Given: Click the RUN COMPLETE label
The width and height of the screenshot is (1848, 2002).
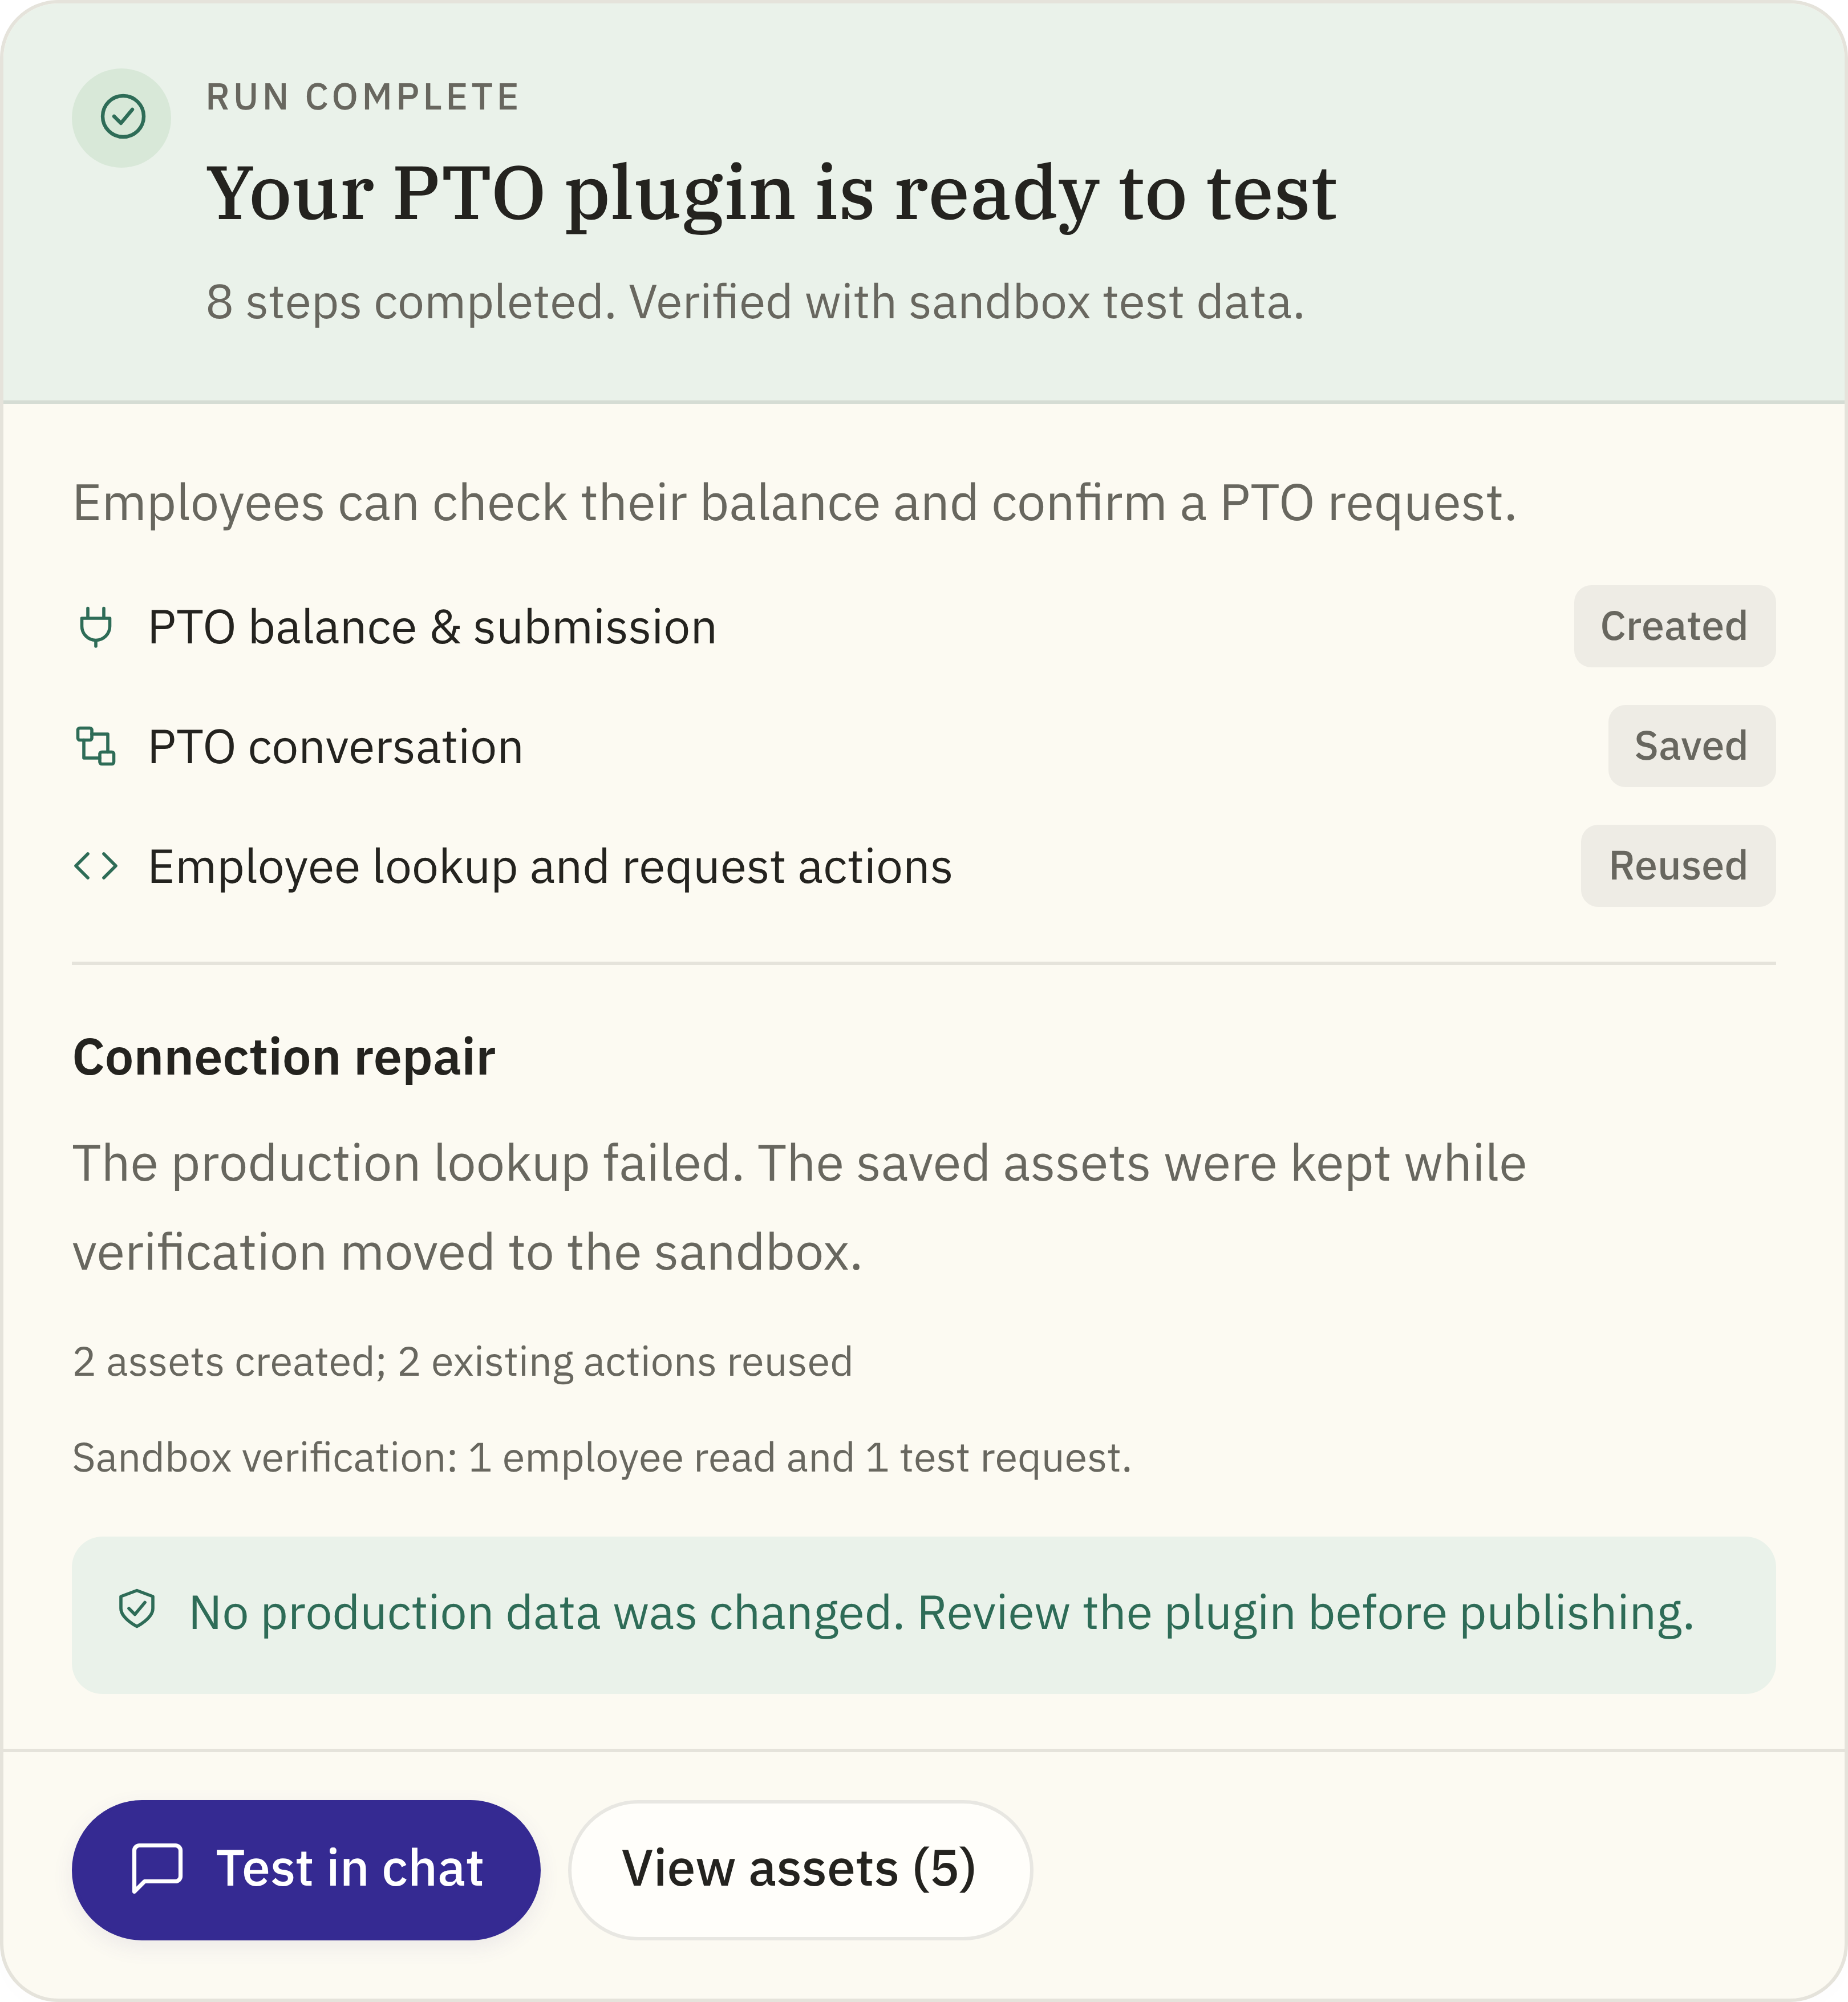Looking at the screenshot, I should coord(363,97).
